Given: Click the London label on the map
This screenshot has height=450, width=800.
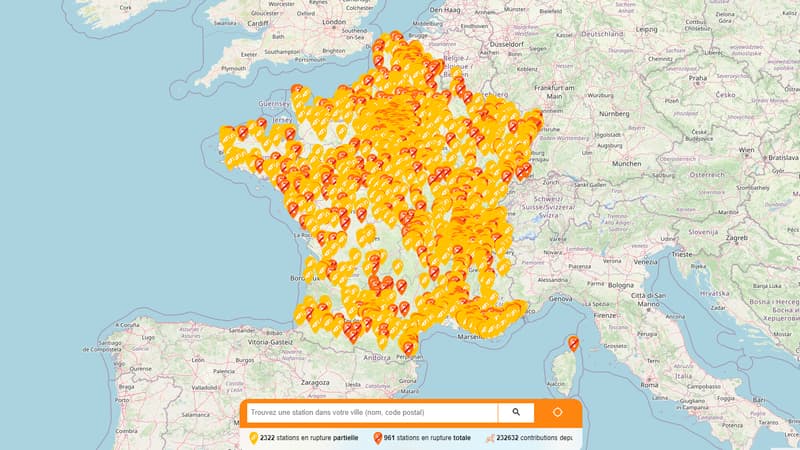Looking at the screenshot, I should tap(335, 21).
